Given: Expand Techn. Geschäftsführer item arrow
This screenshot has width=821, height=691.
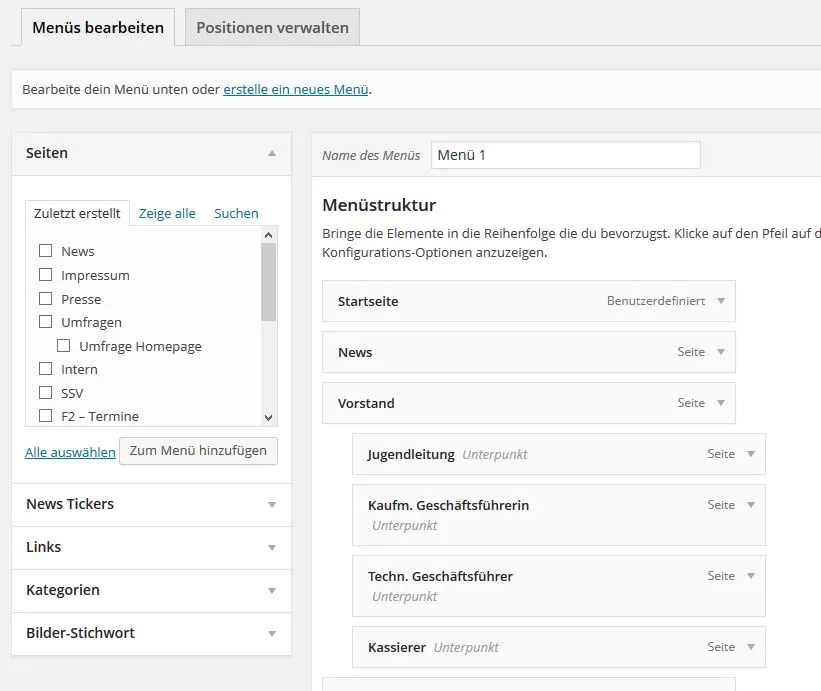Looking at the screenshot, I should [x=751, y=576].
